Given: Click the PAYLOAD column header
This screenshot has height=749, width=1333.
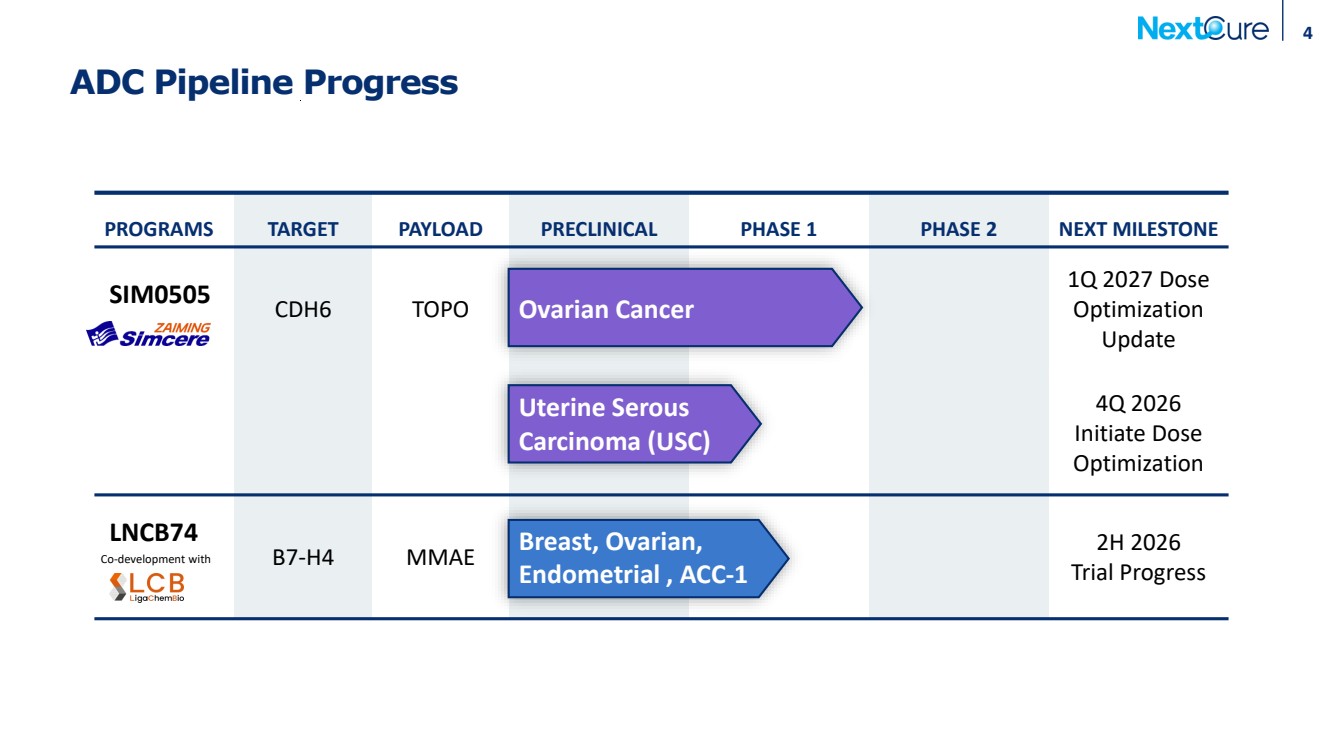Looking at the screenshot, I should point(440,229).
